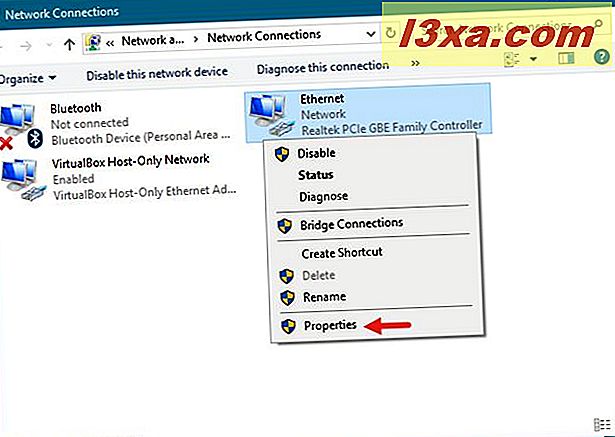
Task: Click Disable this network device
Action: click(157, 74)
